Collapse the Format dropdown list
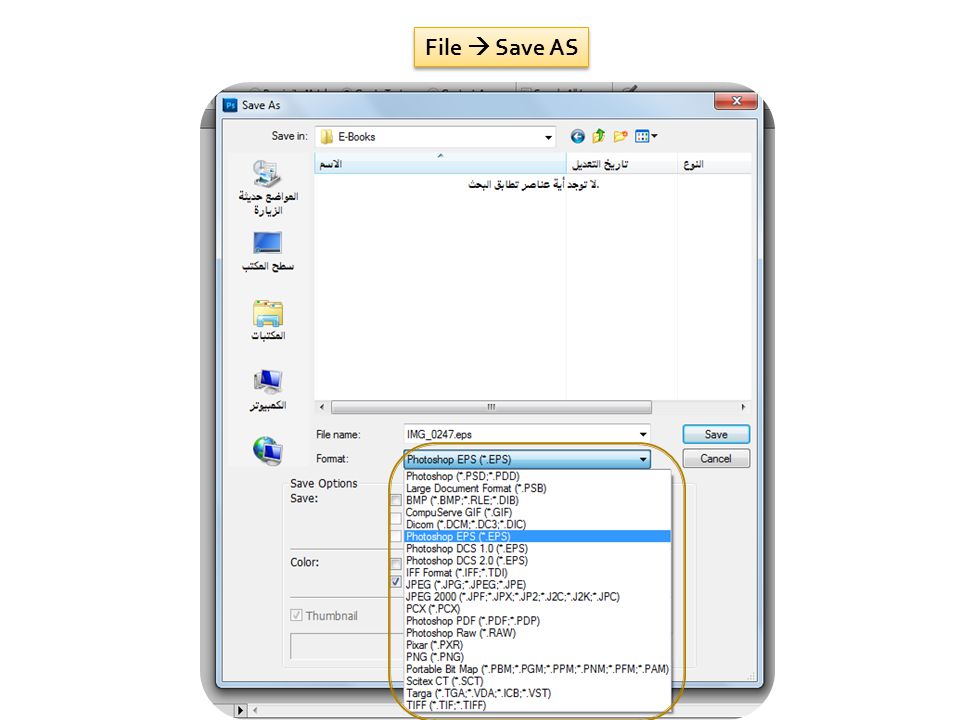This screenshot has width=960, height=720. click(x=643, y=459)
